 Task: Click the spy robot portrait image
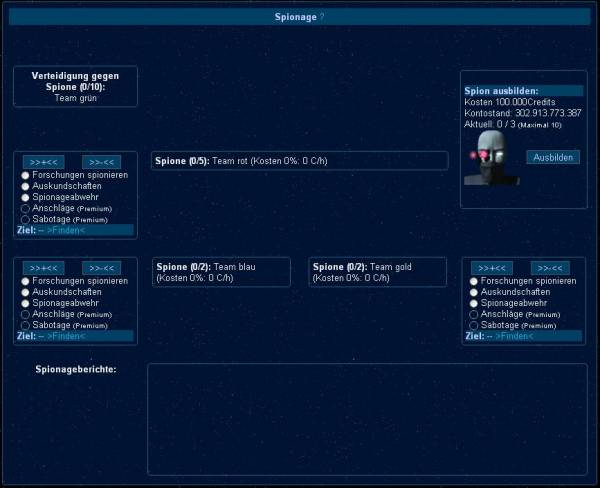click(x=487, y=157)
